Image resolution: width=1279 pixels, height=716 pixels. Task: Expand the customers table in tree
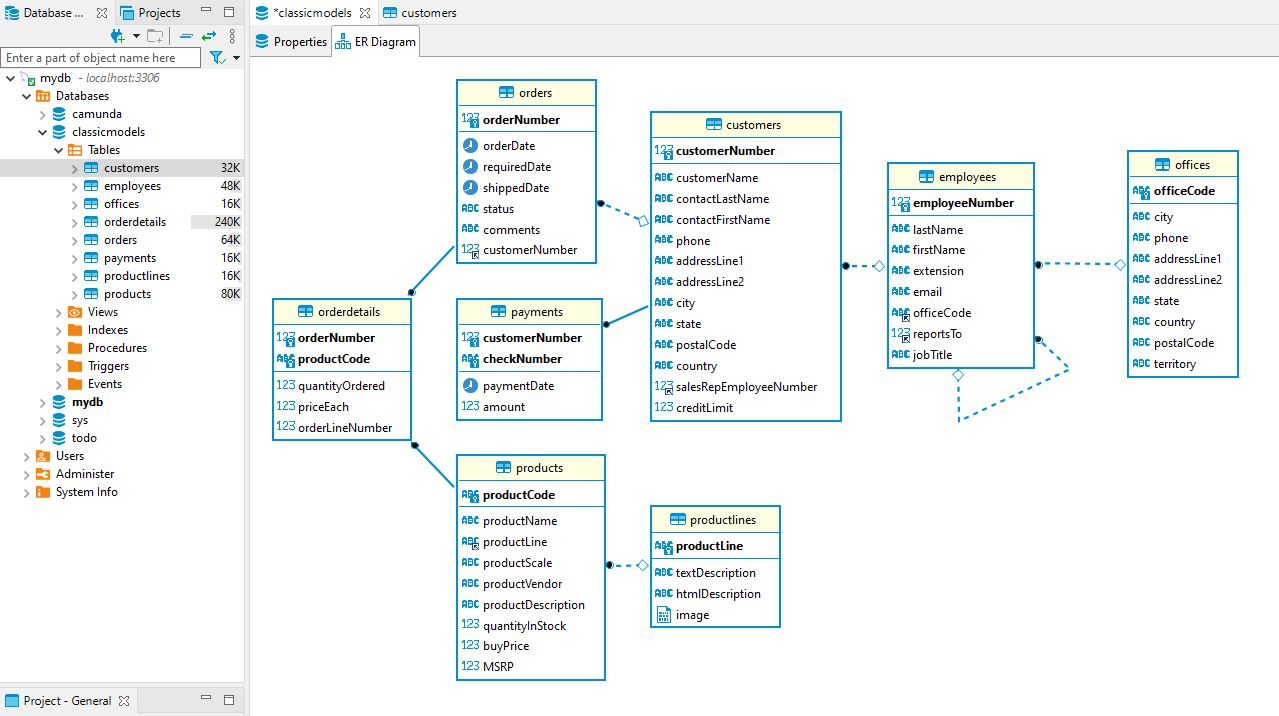tap(75, 168)
